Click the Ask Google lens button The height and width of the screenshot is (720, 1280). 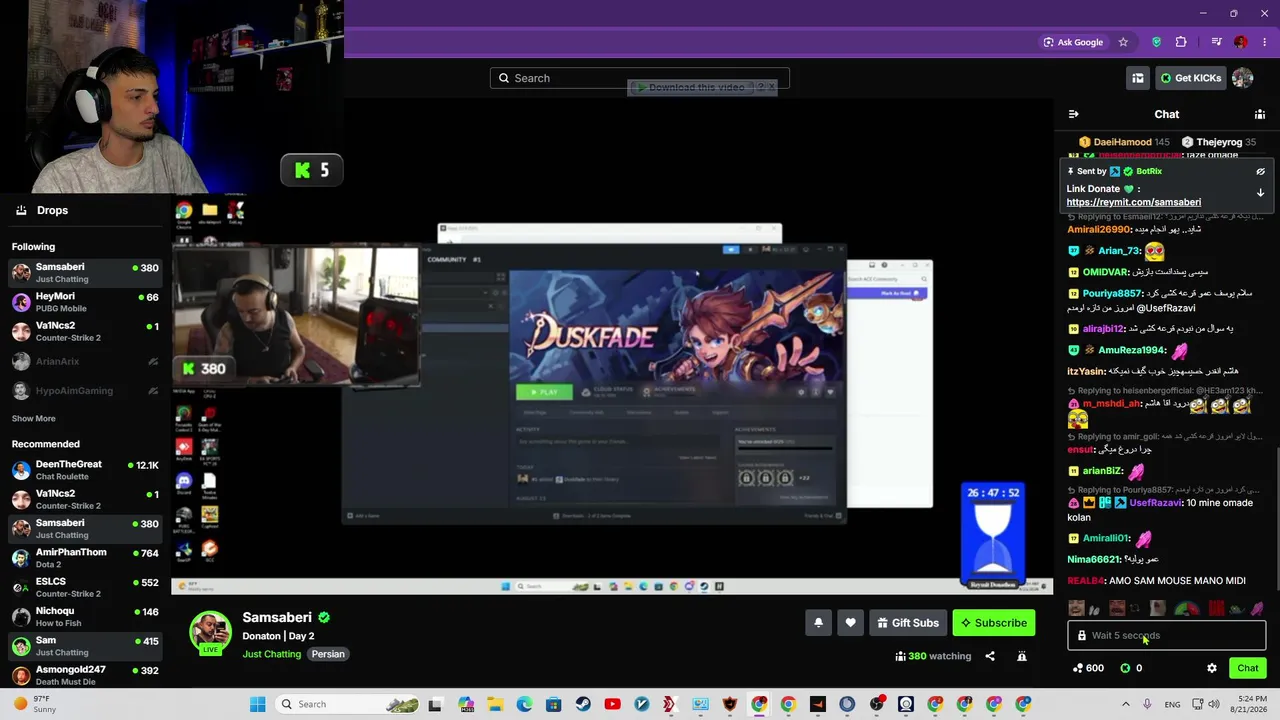pos(1073,42)
